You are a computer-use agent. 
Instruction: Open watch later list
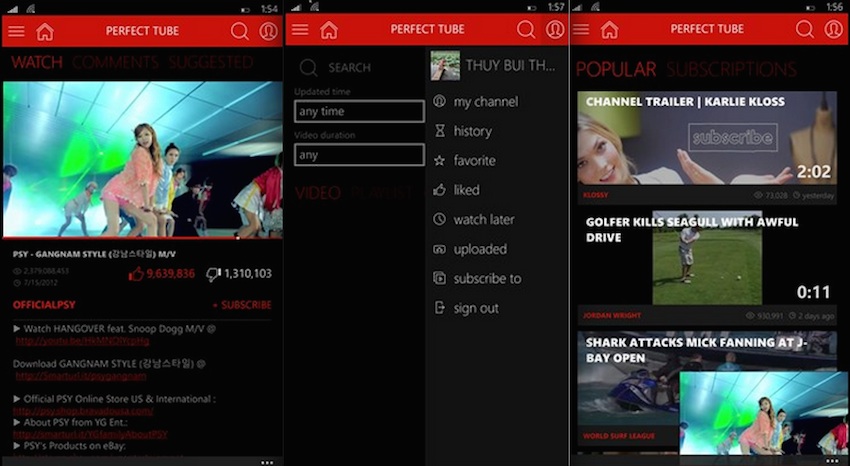click(x=484, y=219)
